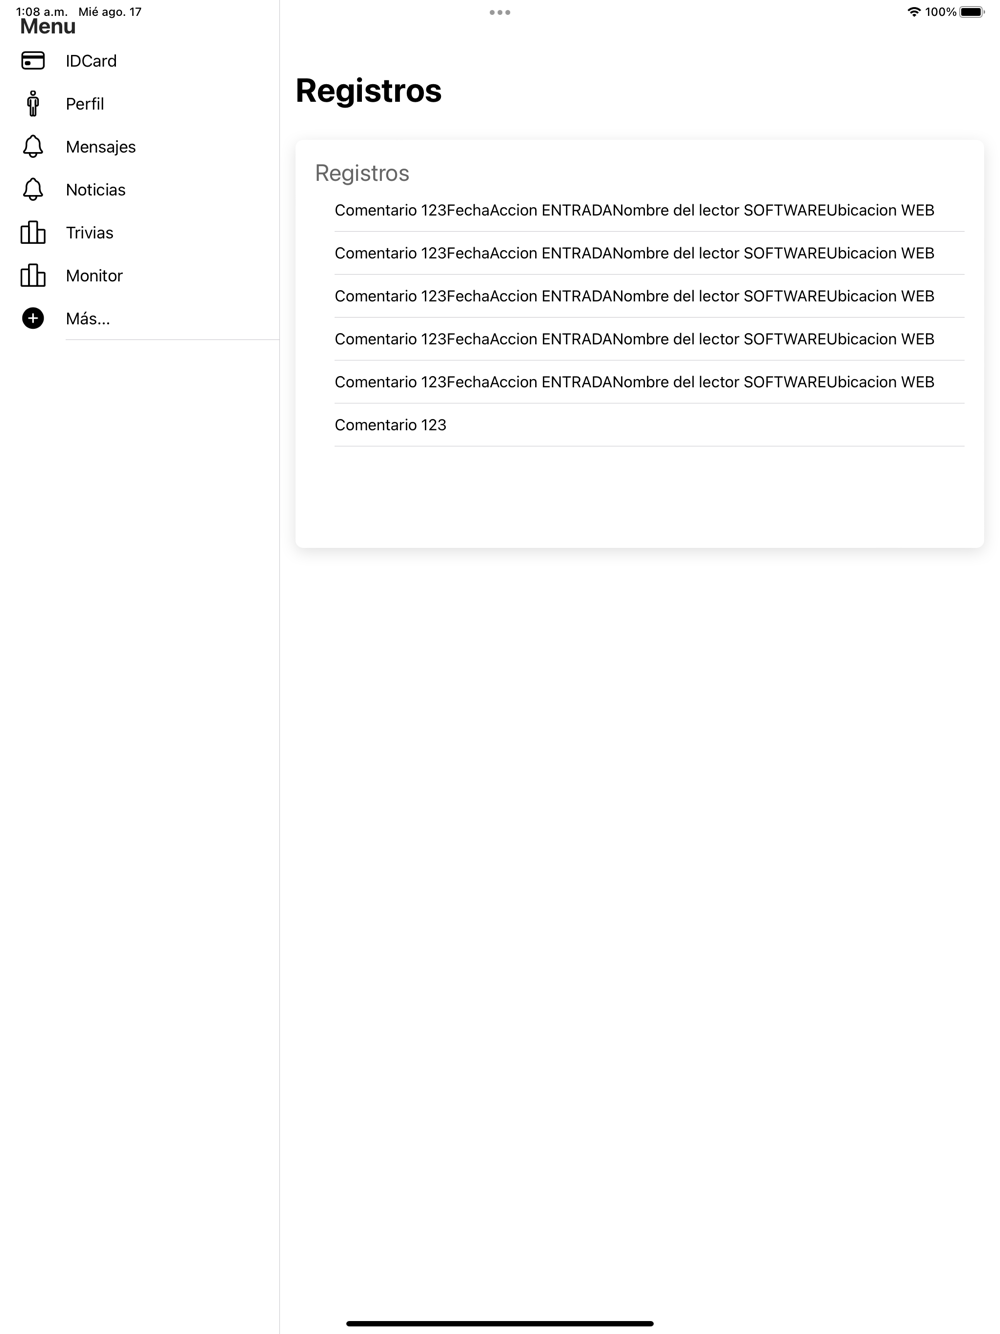Tap the battery indicator in status bar
Screen dimensions: 1000x1334
click(x=972, y=12)
